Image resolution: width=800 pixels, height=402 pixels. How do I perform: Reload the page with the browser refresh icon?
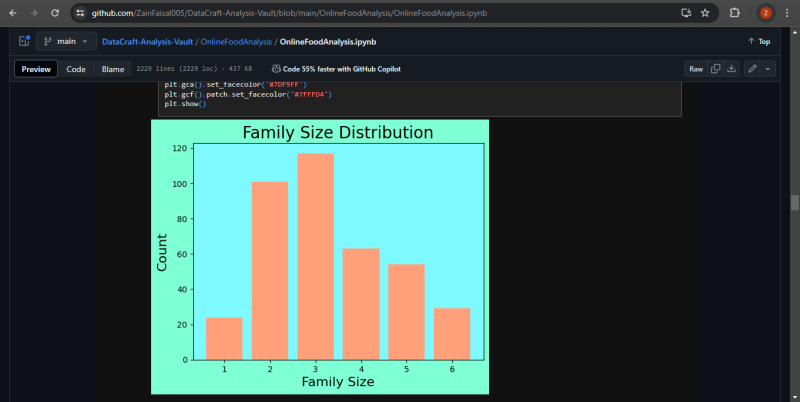point(53,13)
